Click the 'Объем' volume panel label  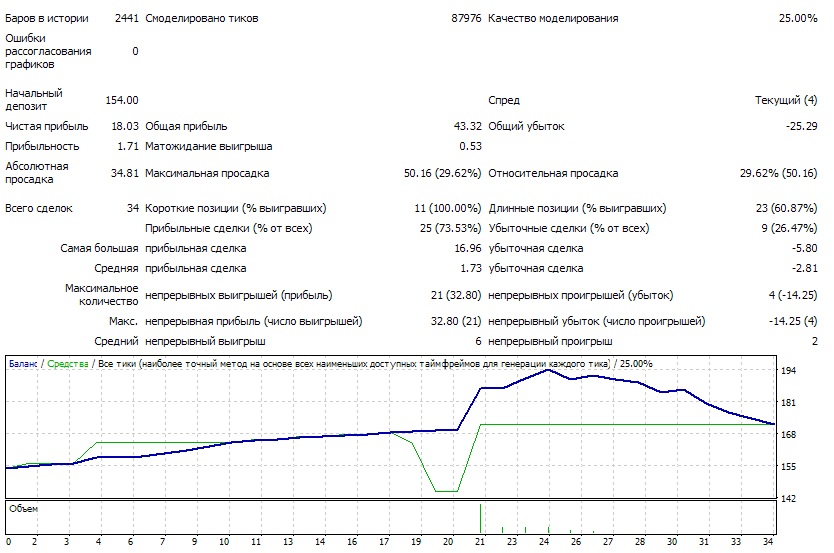click(x=23, y=509)
